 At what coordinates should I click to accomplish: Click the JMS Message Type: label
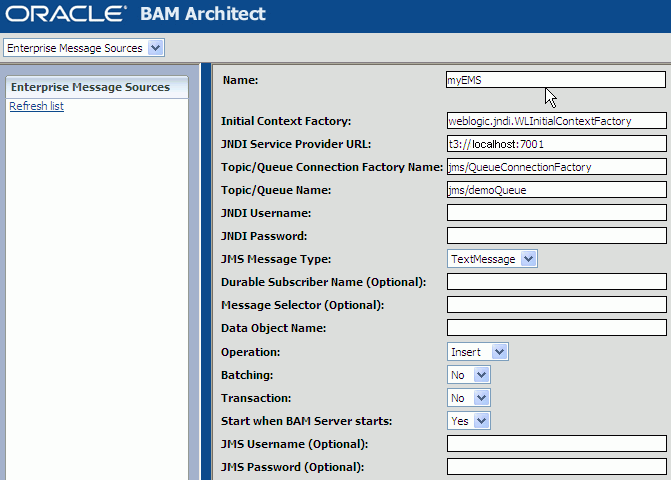(276, 259)
